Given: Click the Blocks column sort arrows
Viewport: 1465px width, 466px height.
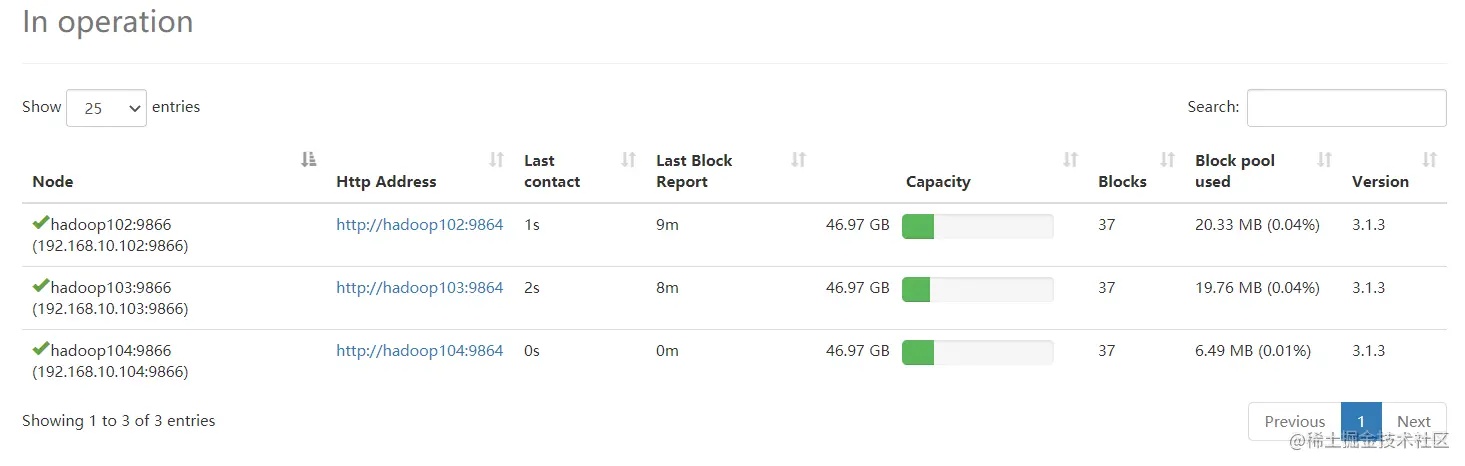Looking at the screenshot, I should click(x=1167, y=160).
